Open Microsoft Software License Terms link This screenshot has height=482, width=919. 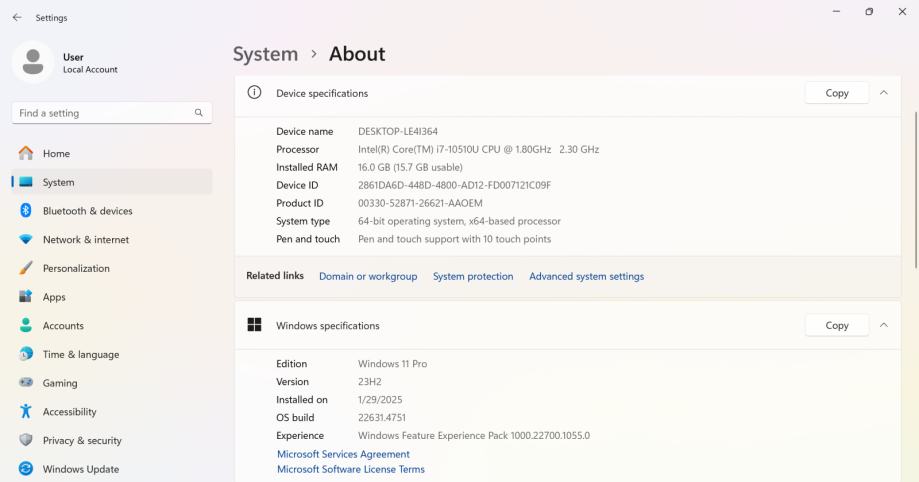tap(350, 469)
